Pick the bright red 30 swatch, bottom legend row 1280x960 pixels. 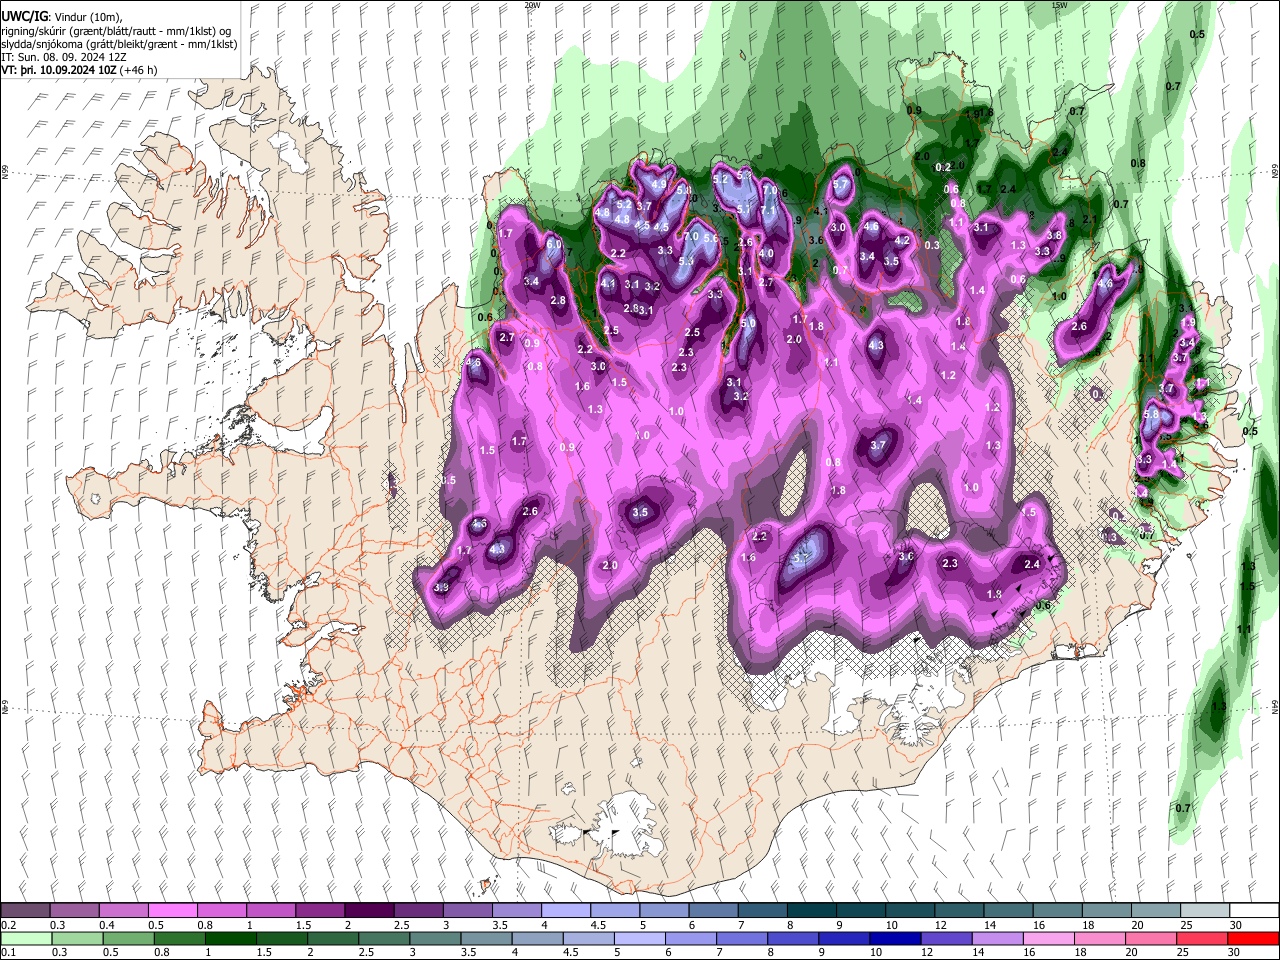[x=1253, y=938]
